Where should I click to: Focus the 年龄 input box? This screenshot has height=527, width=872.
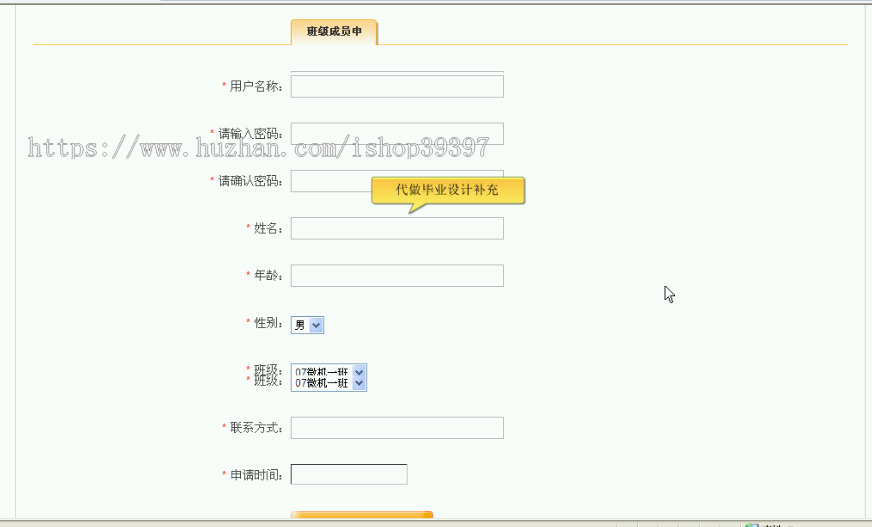[x=397, y=276]
